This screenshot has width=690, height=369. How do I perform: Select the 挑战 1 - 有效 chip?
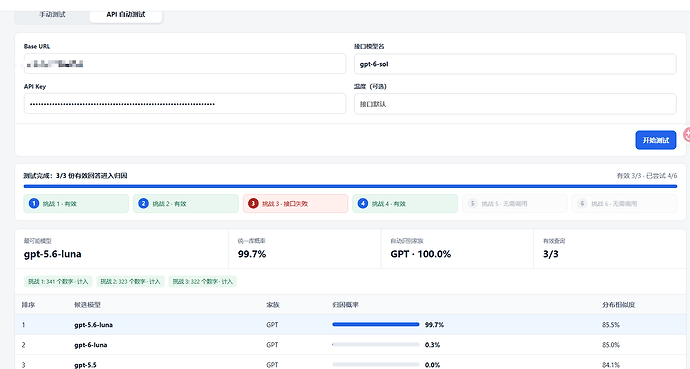[76, 204]
